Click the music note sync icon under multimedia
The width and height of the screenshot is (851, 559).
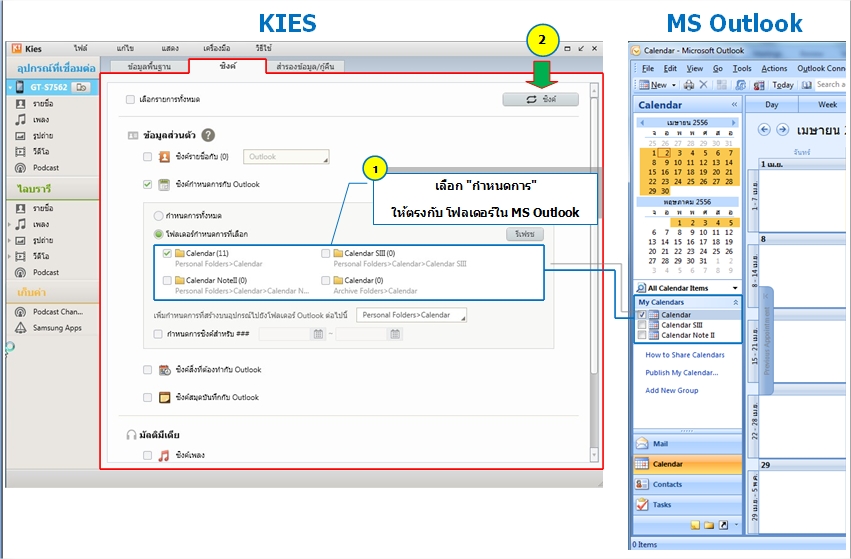click(163, 455)
